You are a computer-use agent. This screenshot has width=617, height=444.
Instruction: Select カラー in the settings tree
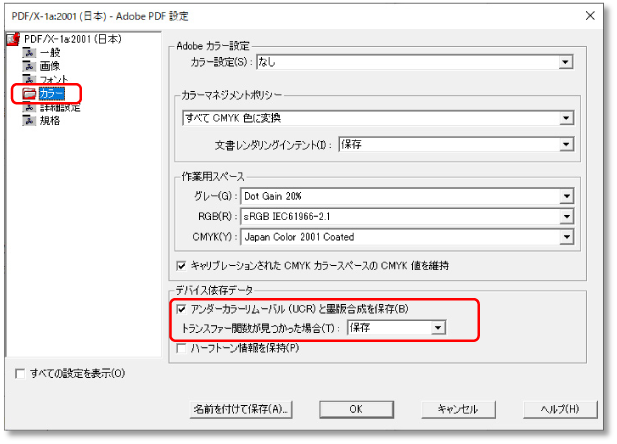[x=52, y=94]
